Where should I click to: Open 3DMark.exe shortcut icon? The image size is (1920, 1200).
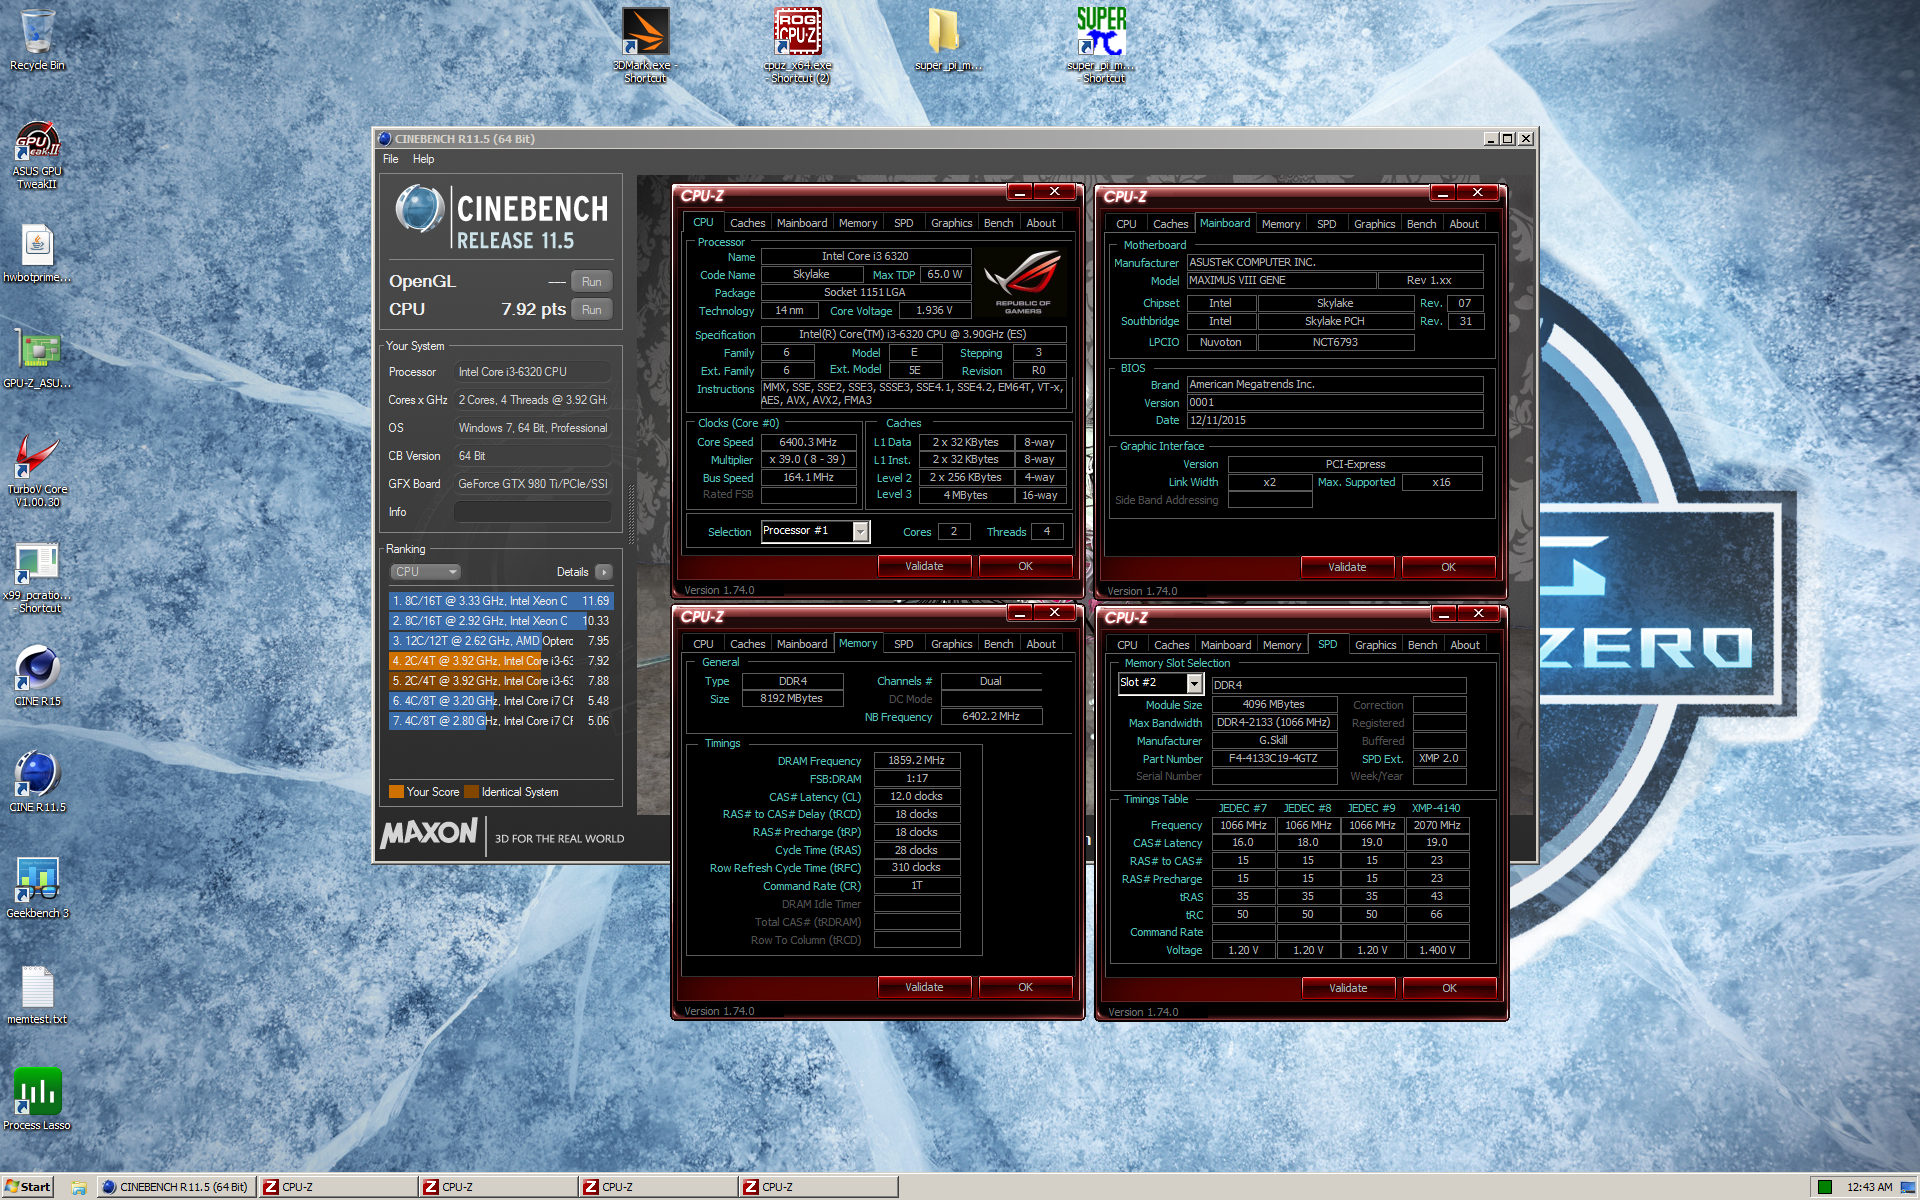645,45
